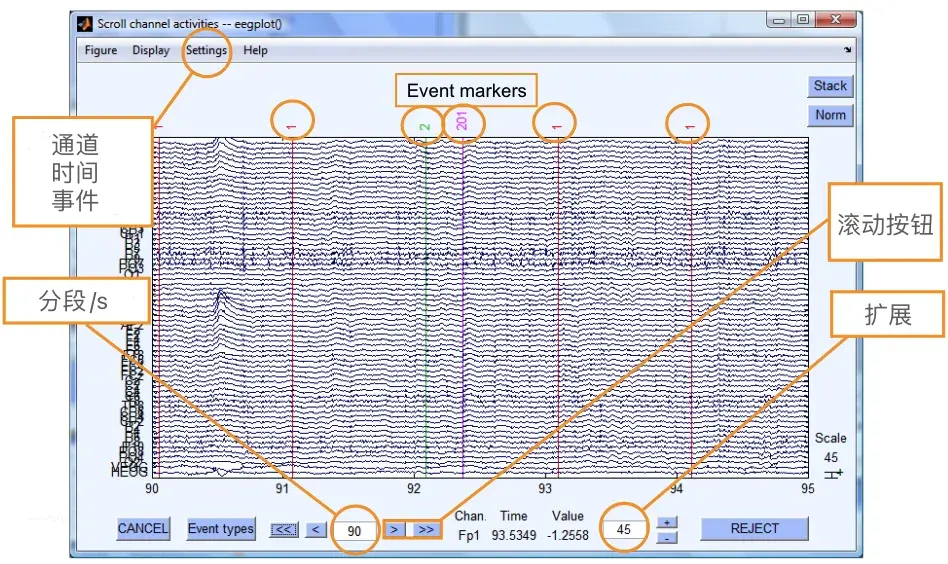Open the Event types legend

221,529
